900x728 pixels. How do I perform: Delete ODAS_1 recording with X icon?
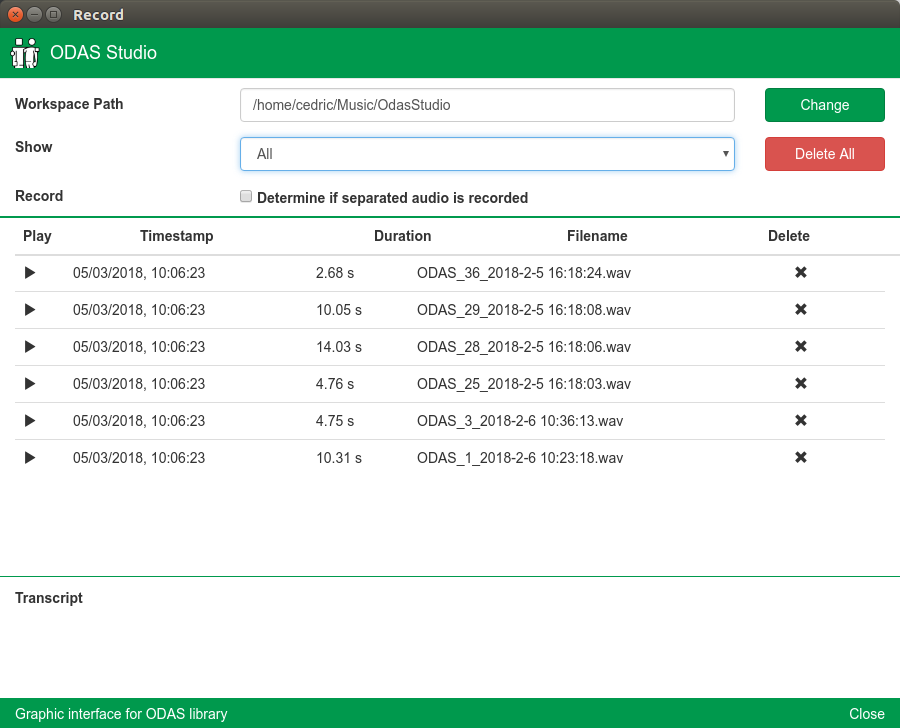[801, 457]
